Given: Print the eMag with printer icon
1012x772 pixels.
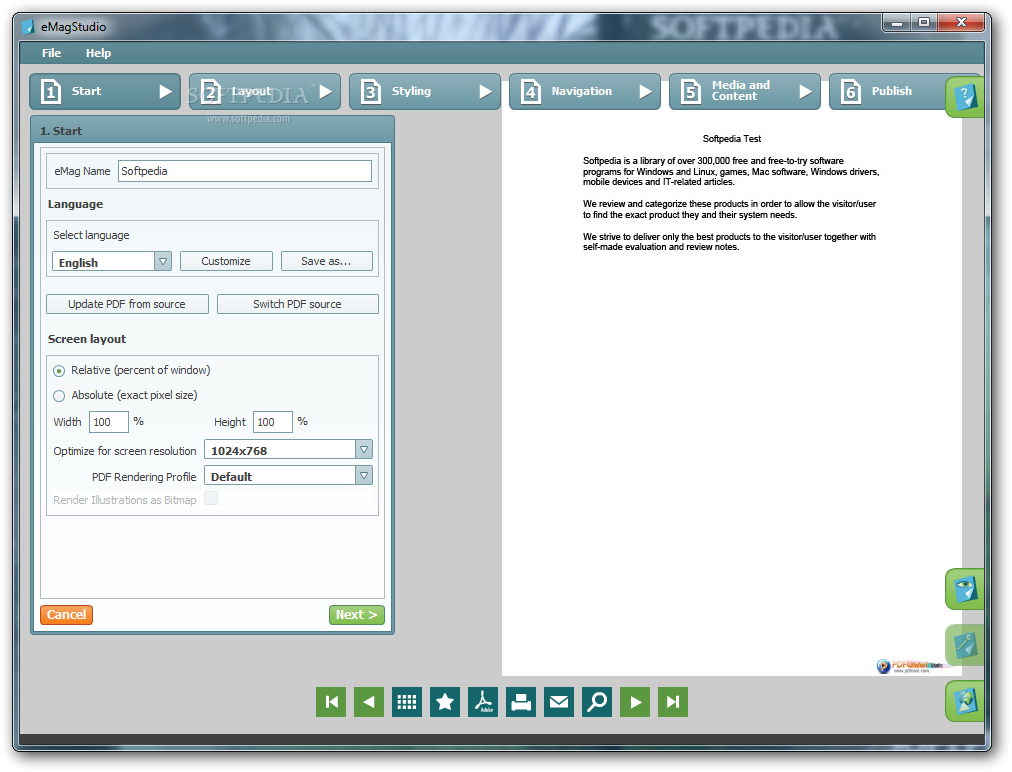Looking at the screenshot, I should 521,702.
